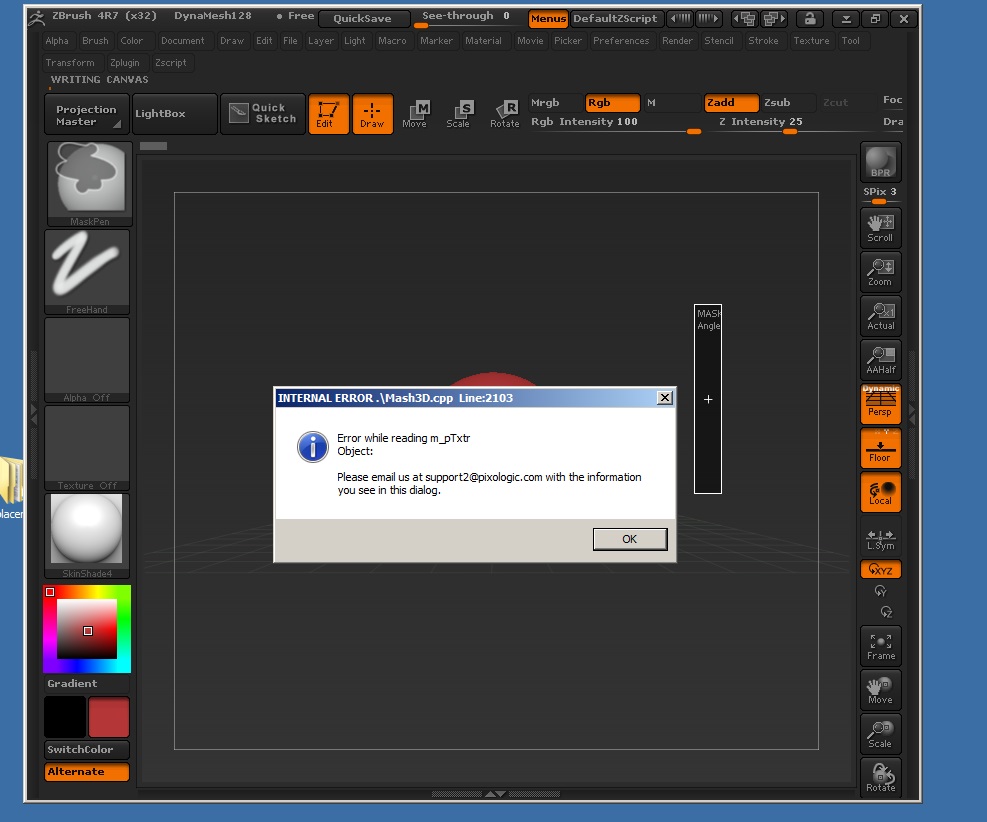Click Rotate in the right shelf

click(x=880, y=778)
